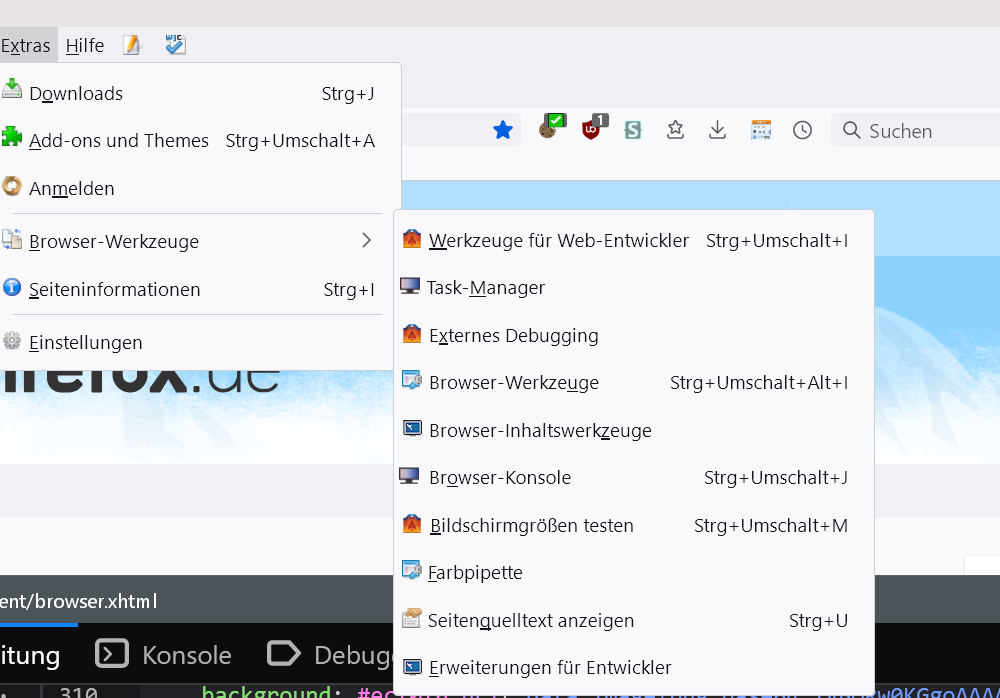This screenshot has width=1000, height=698.
Task: Open the bookmarks star tray icon
Action: 675,130
